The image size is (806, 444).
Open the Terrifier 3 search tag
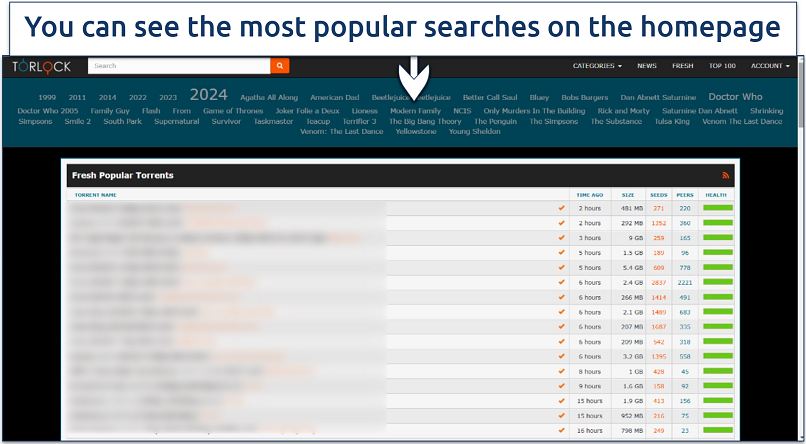359,121
